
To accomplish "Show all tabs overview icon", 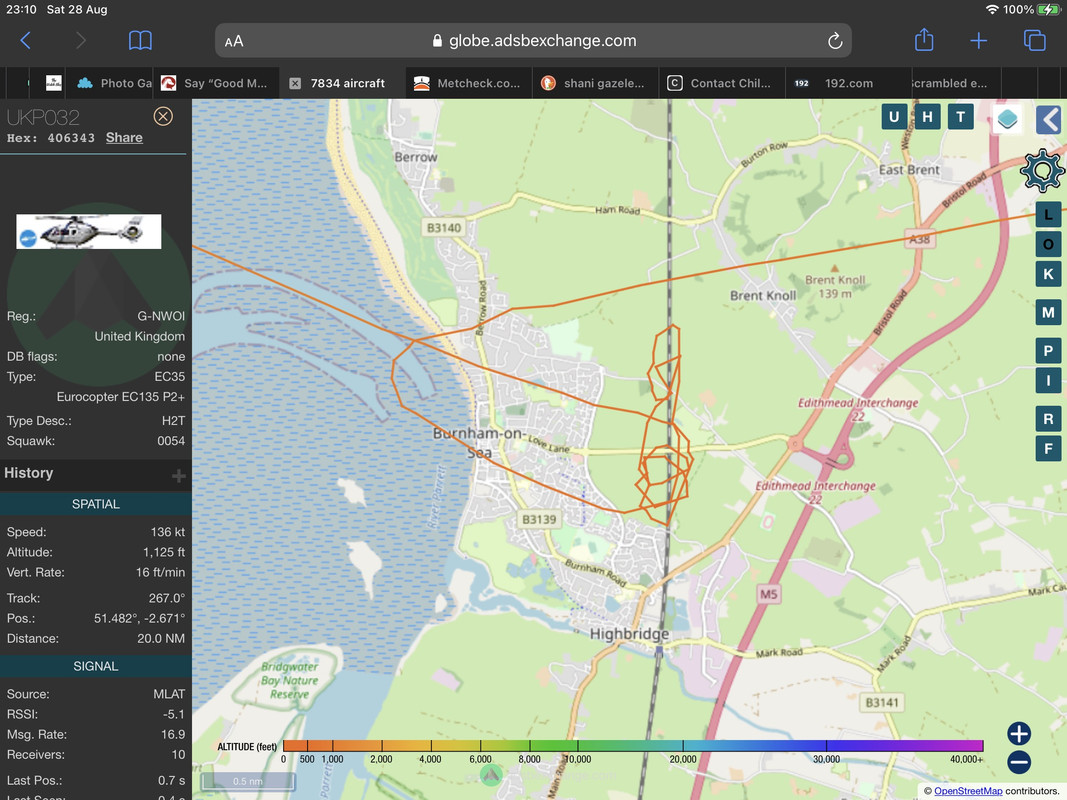I will [x=1034, y=41].
